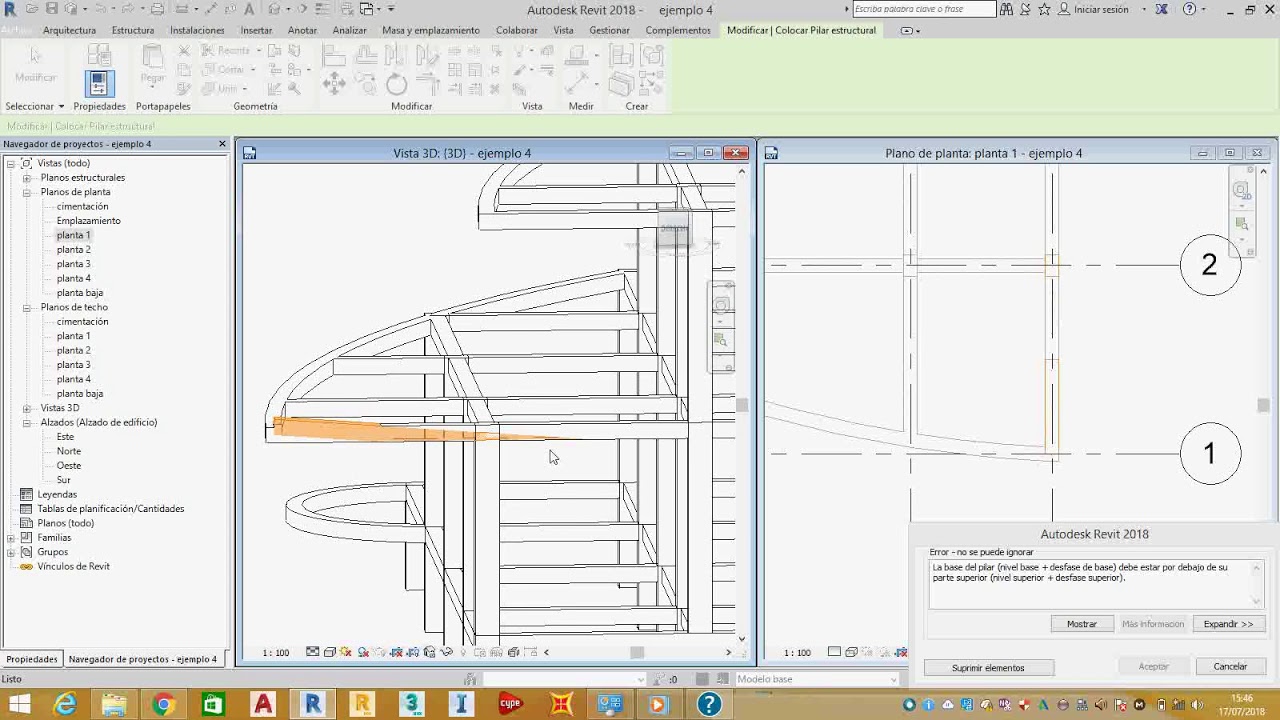
Task: Switch to the Propiedades panel tab
Action: pyautogui.click(x=32, y=659)
